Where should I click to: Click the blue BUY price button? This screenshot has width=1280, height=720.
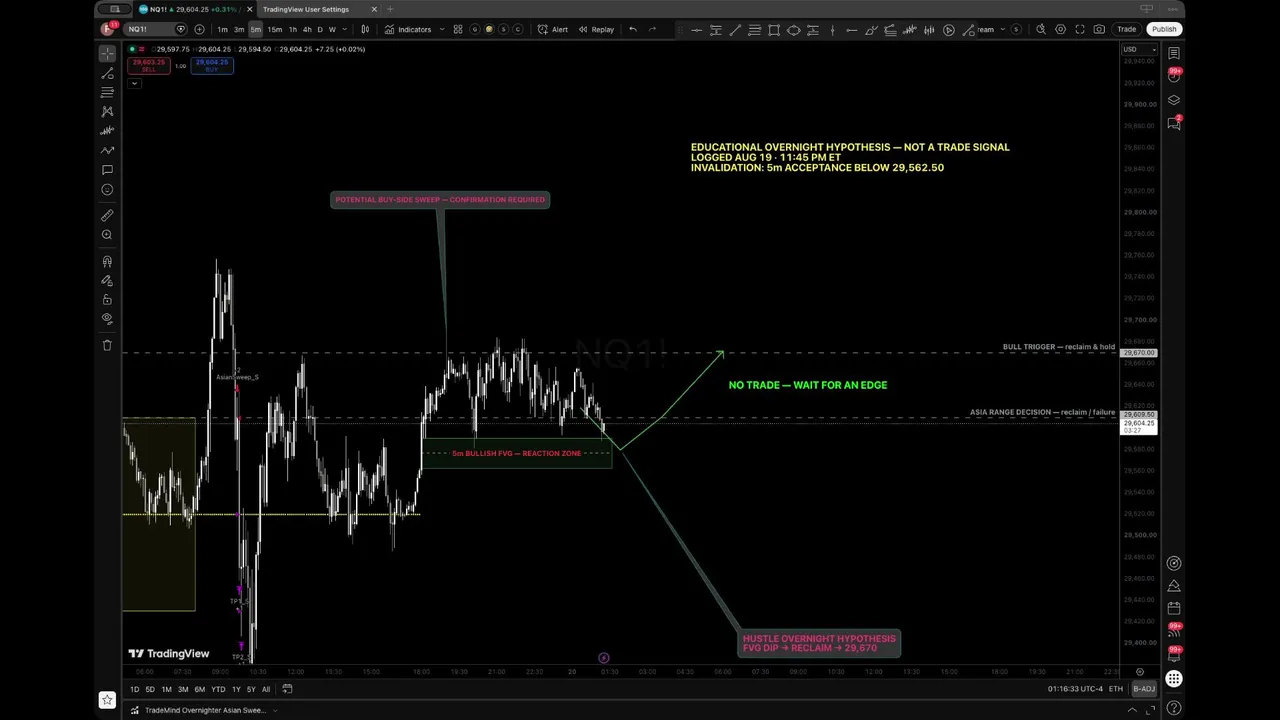[211, 66]
